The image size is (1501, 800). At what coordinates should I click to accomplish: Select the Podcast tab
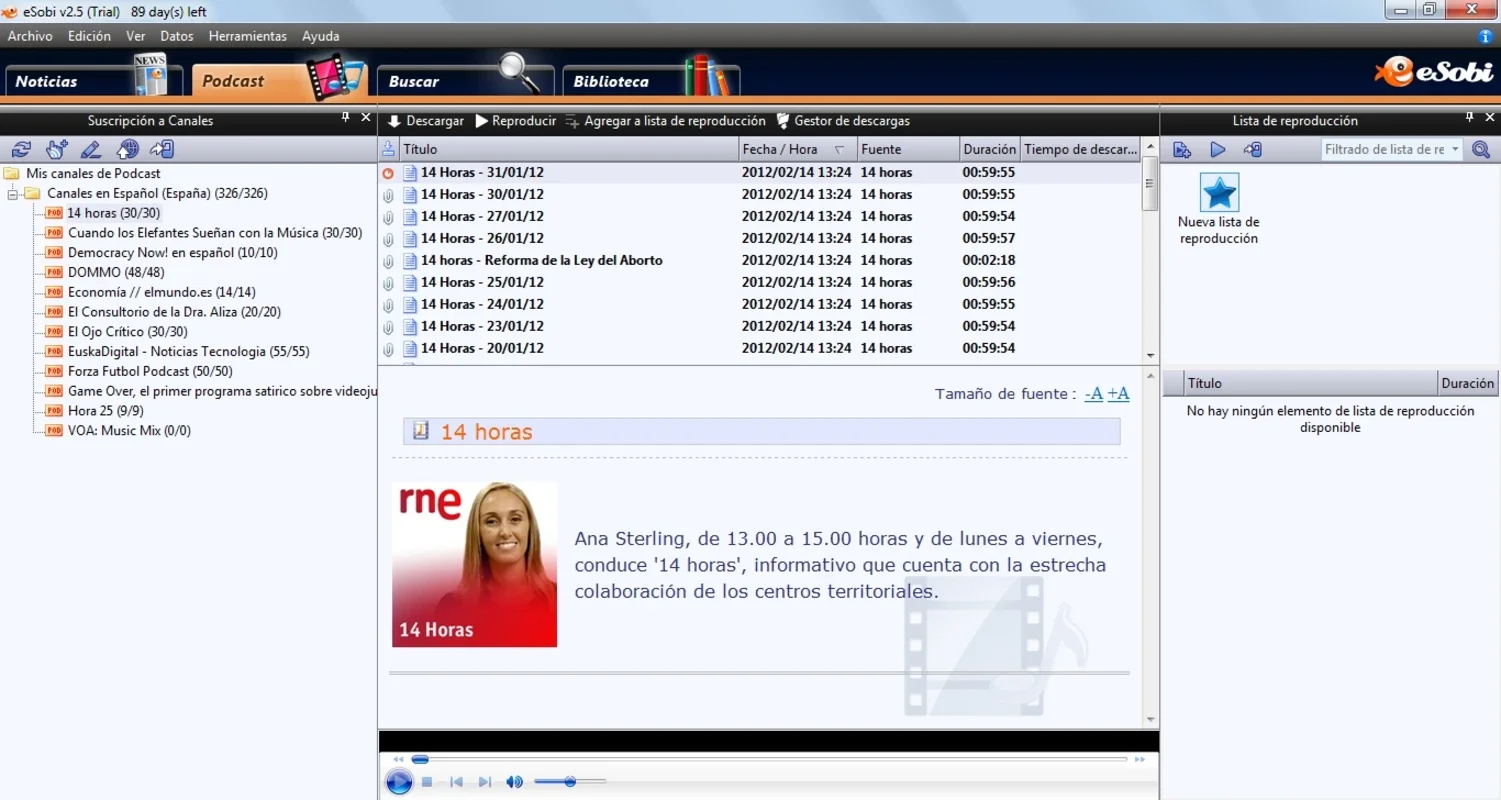tap(280, 80)
